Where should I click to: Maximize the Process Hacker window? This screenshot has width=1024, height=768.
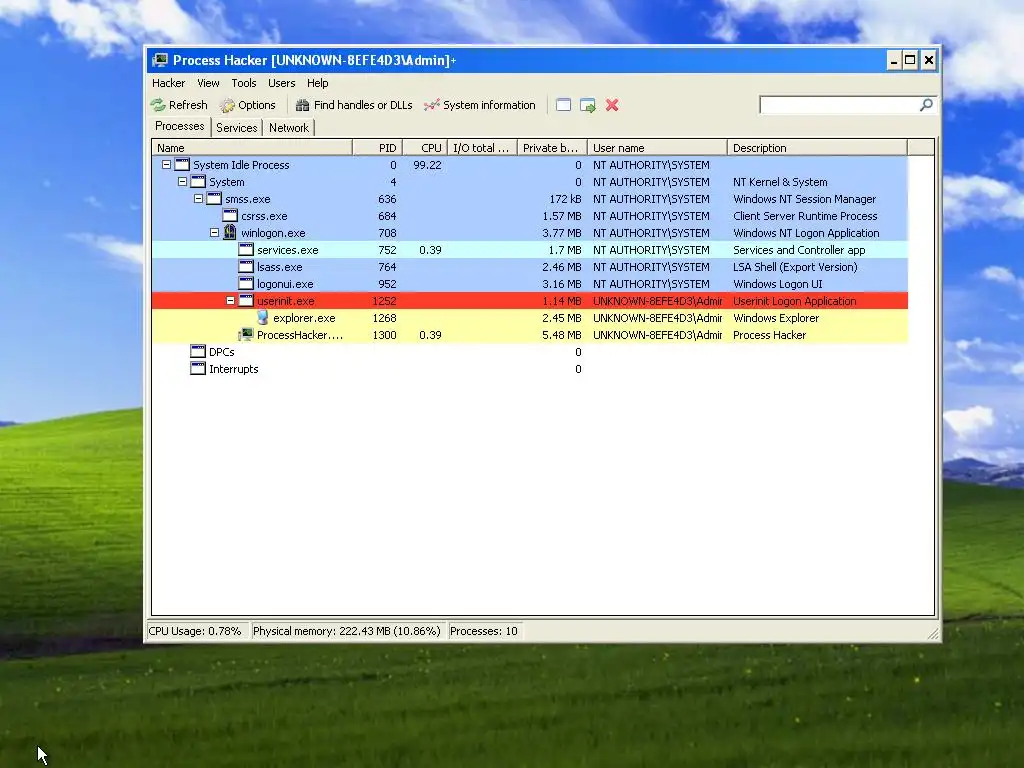(910, 60)
